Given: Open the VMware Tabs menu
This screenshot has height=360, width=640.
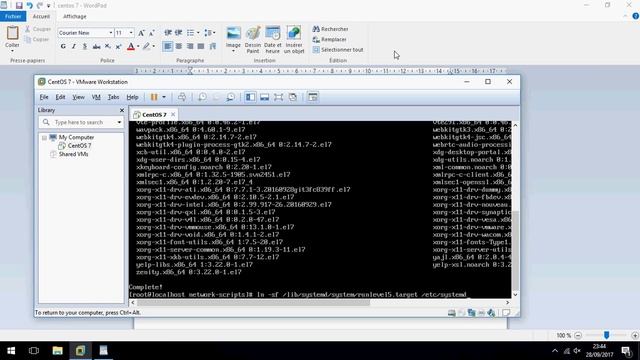Looking at the screenshot, I should pyautogui.click(x=113, y=97).
